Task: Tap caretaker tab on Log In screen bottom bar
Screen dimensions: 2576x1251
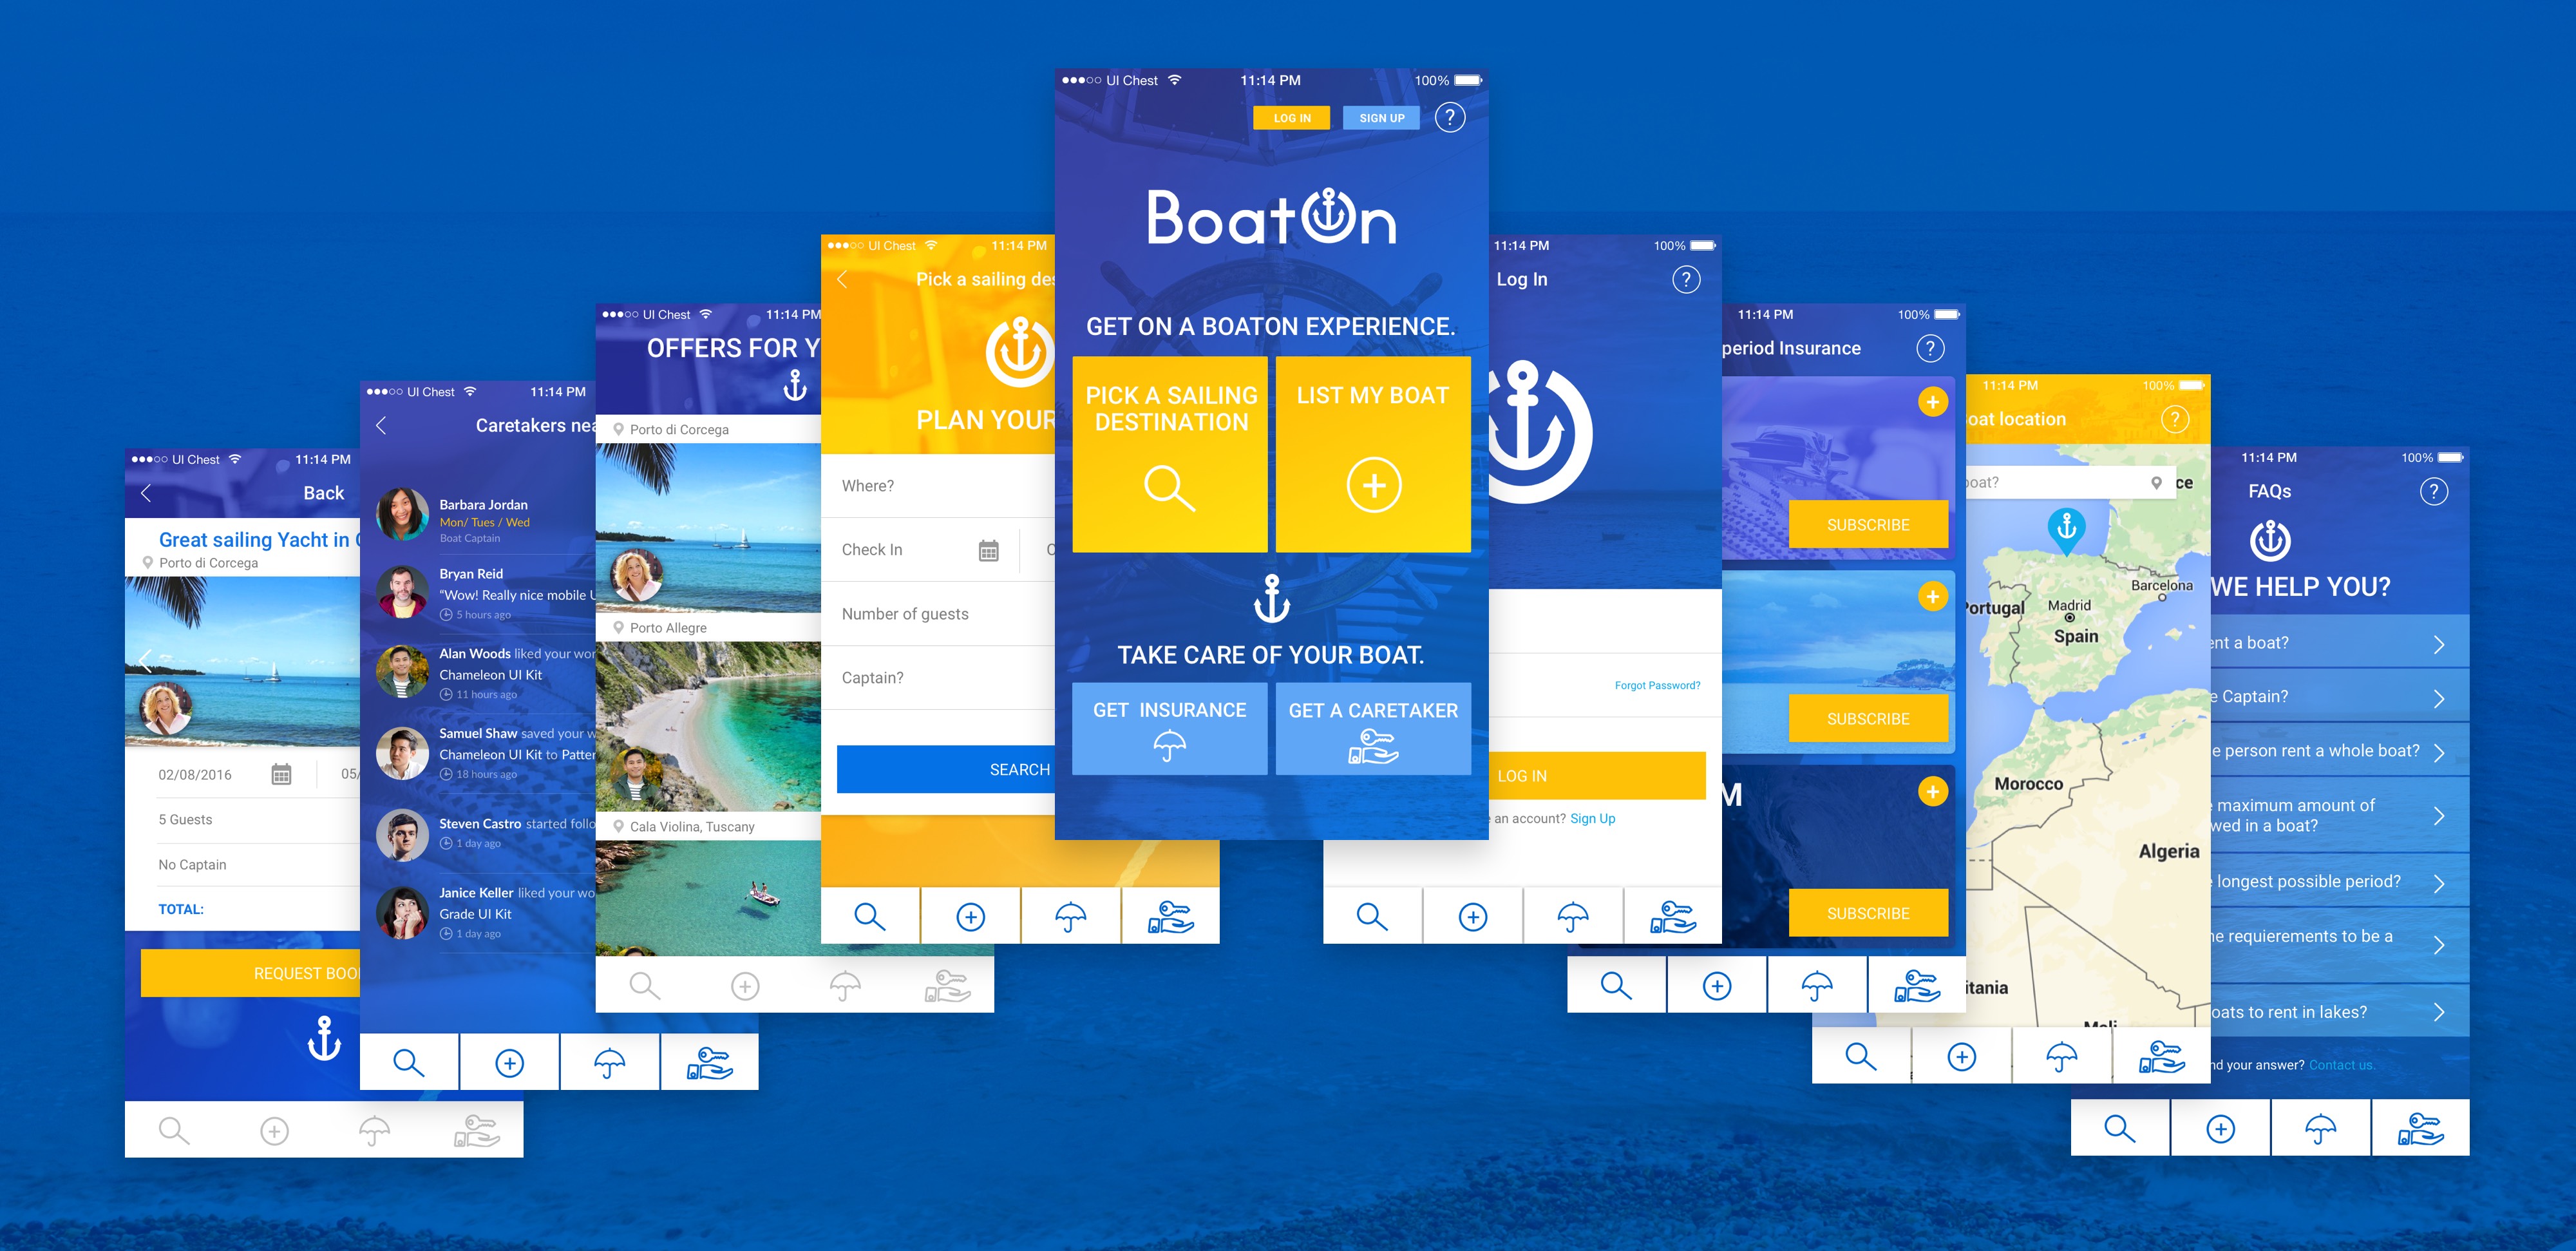Action: pyautogui.click(x=1673, y=916)
